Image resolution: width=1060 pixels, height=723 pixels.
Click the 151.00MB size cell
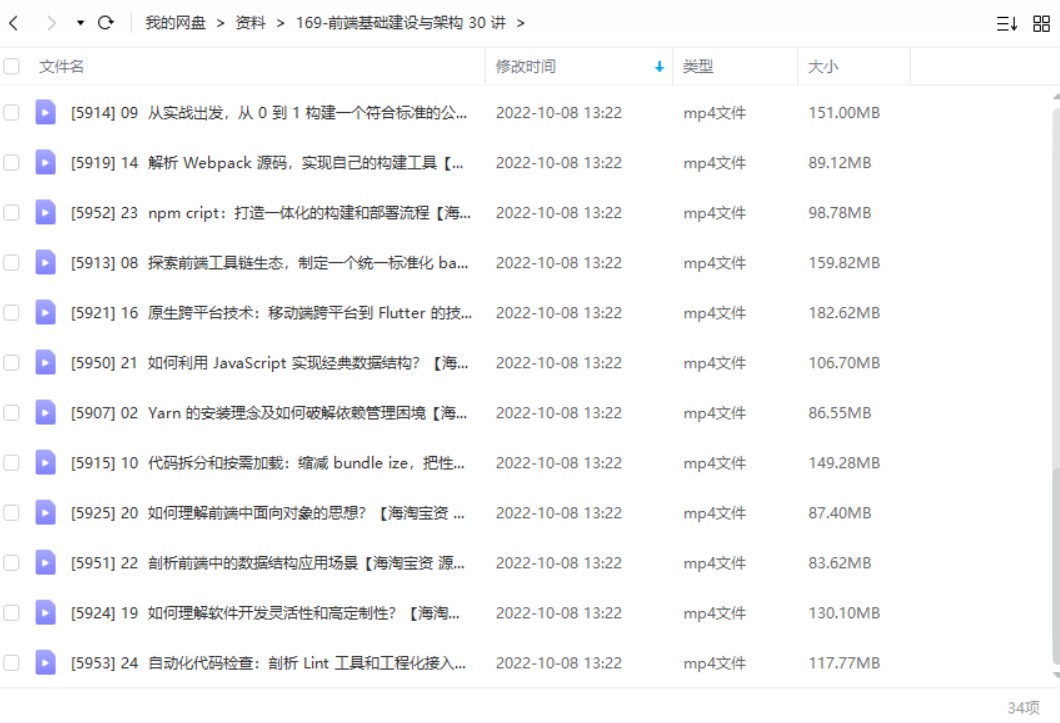pyautogui.click(x=844, y=112)
